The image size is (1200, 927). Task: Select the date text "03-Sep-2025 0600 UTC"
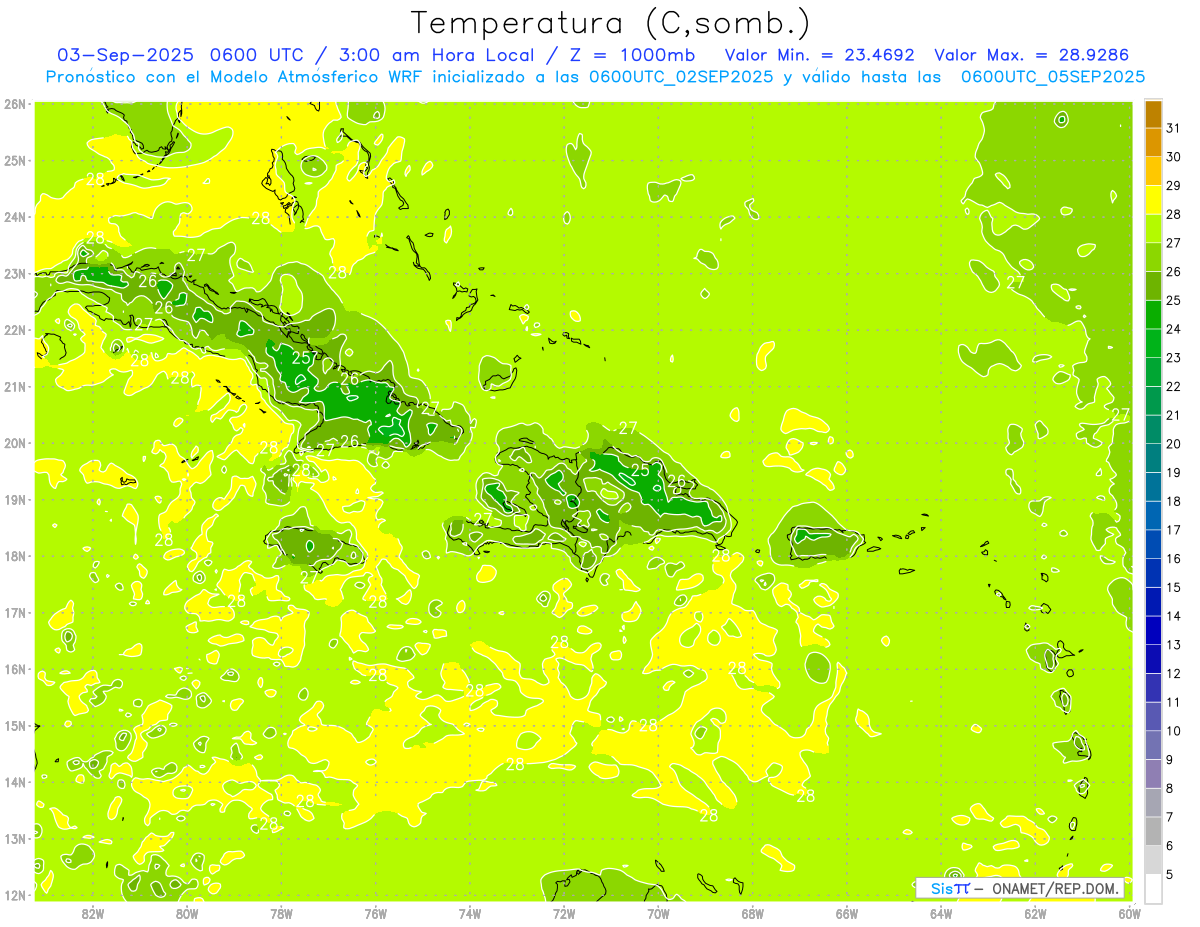[x=178, y=55]
